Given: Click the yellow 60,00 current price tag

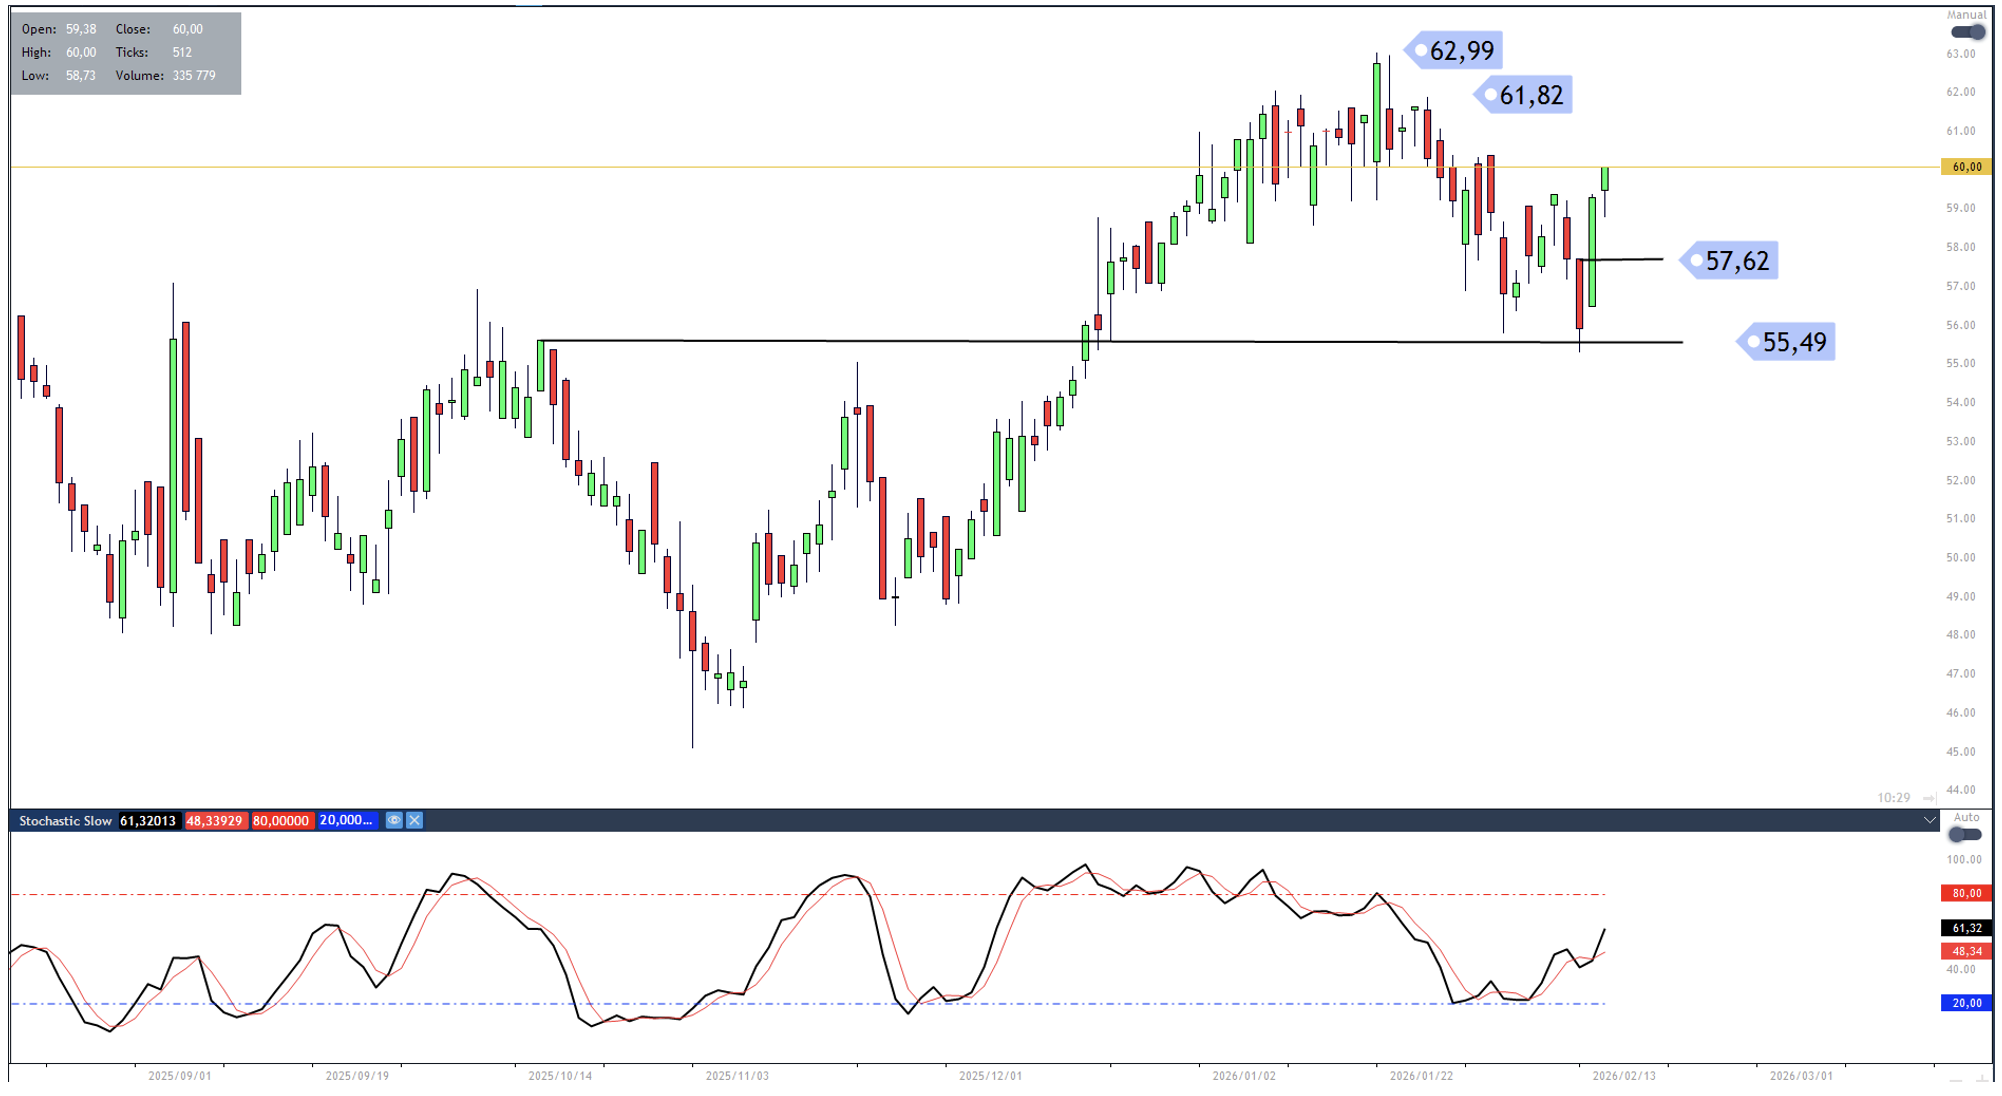Looking at the screenshot, I should [x=1965, y=167].
